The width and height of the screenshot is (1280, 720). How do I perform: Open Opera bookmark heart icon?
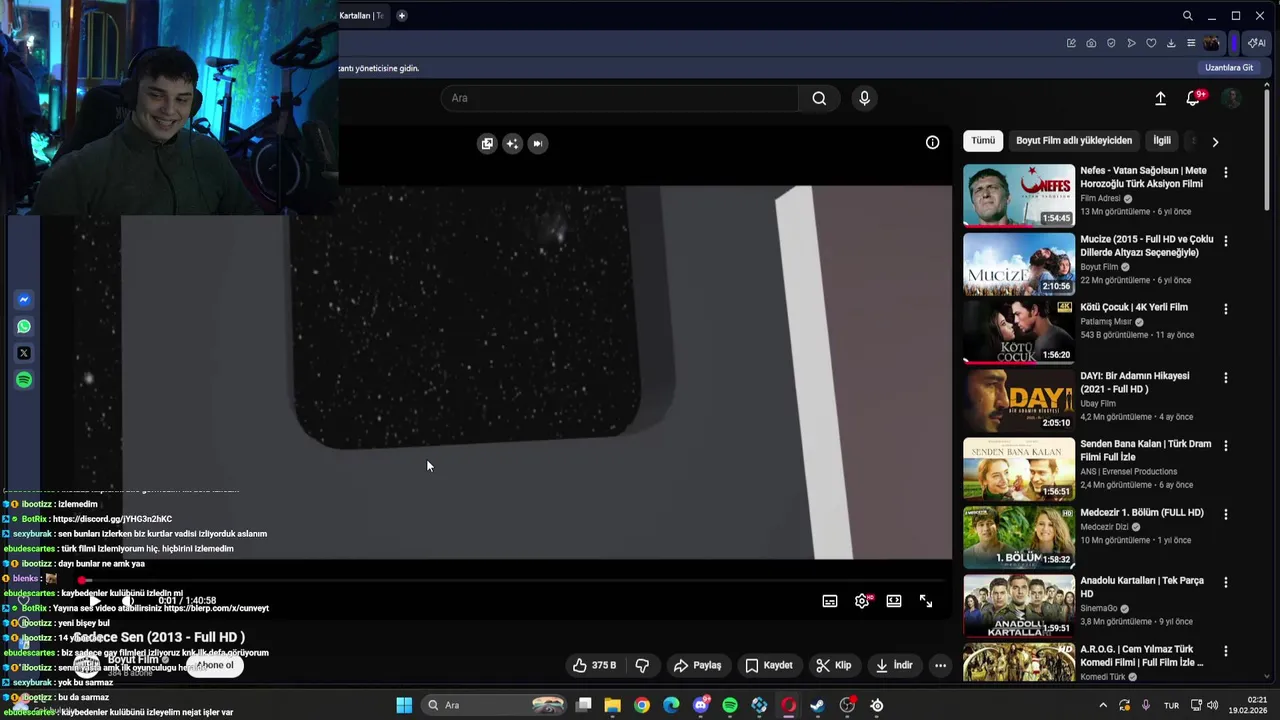[1151, 43]
